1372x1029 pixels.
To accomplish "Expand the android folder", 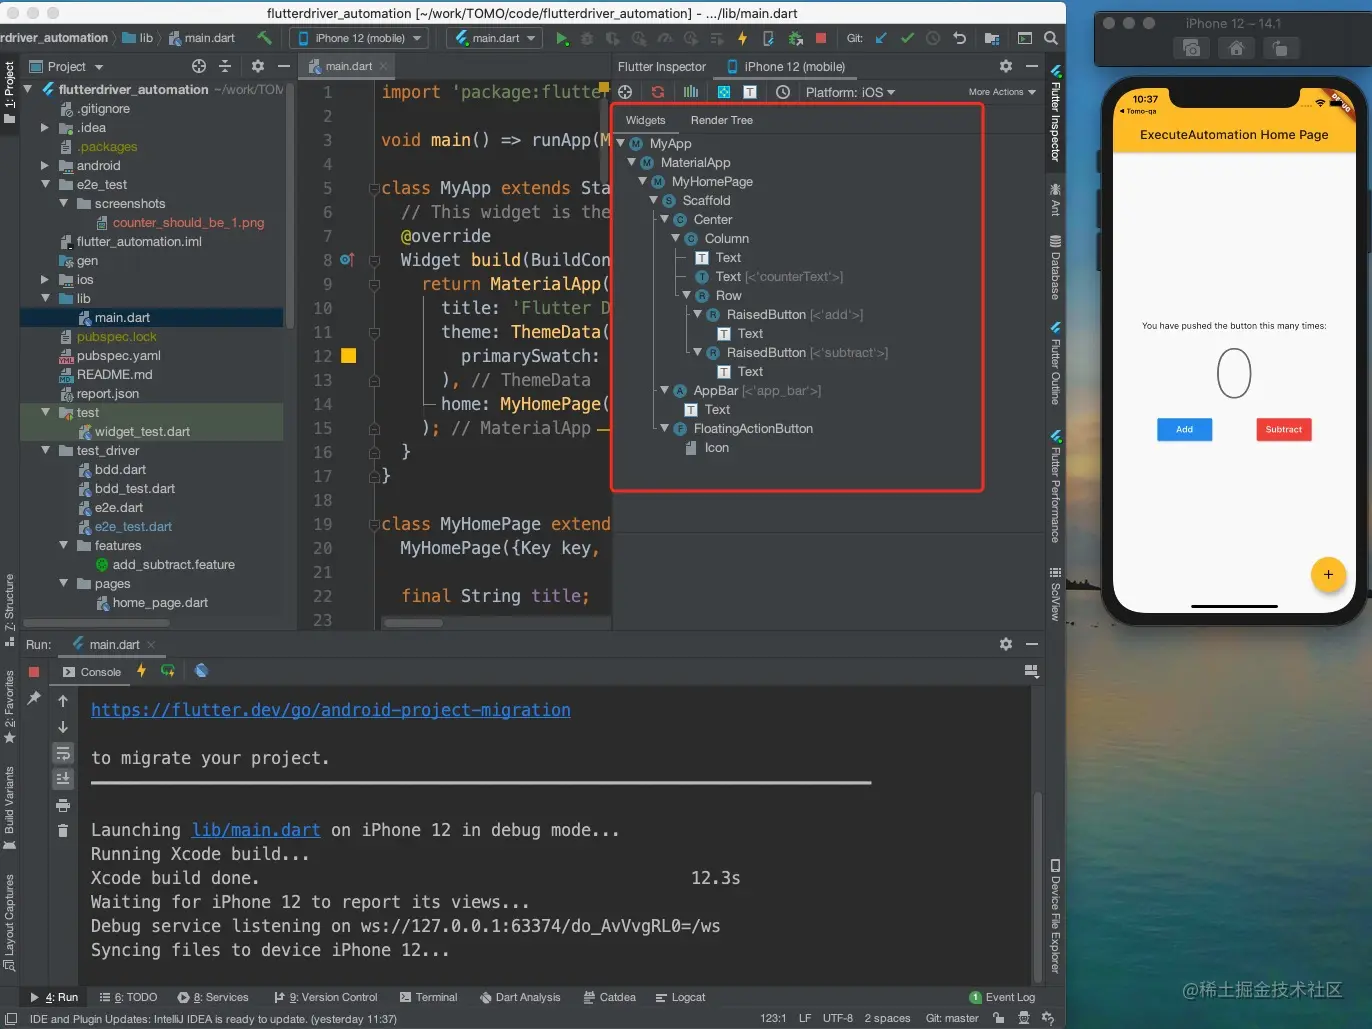I will pos(45,165).
